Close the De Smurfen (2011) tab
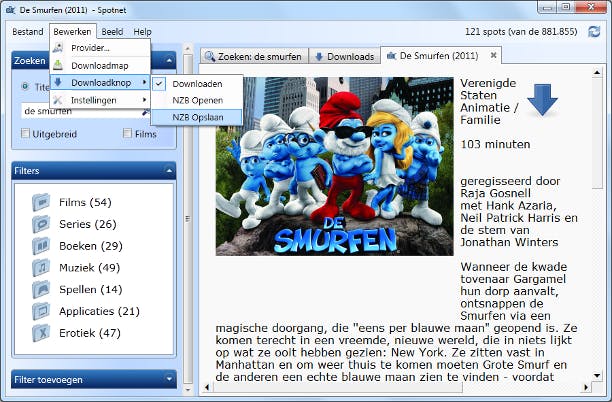 pyautogui.click(x=493, y=55)
